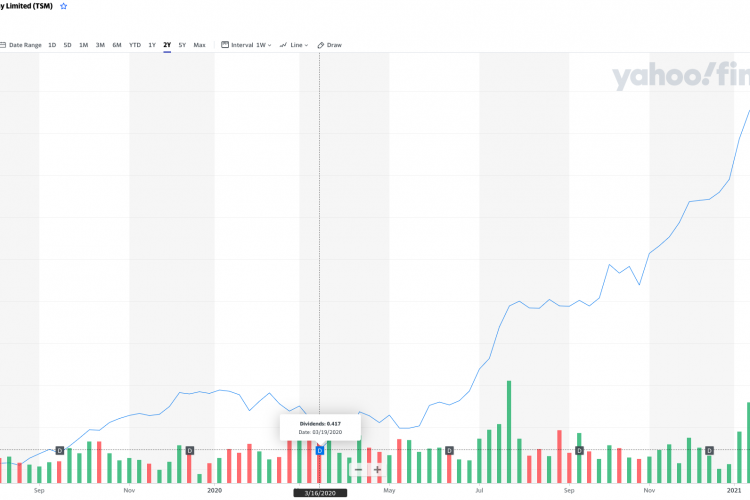Click the Date Range calendar icon

[3, 45]
